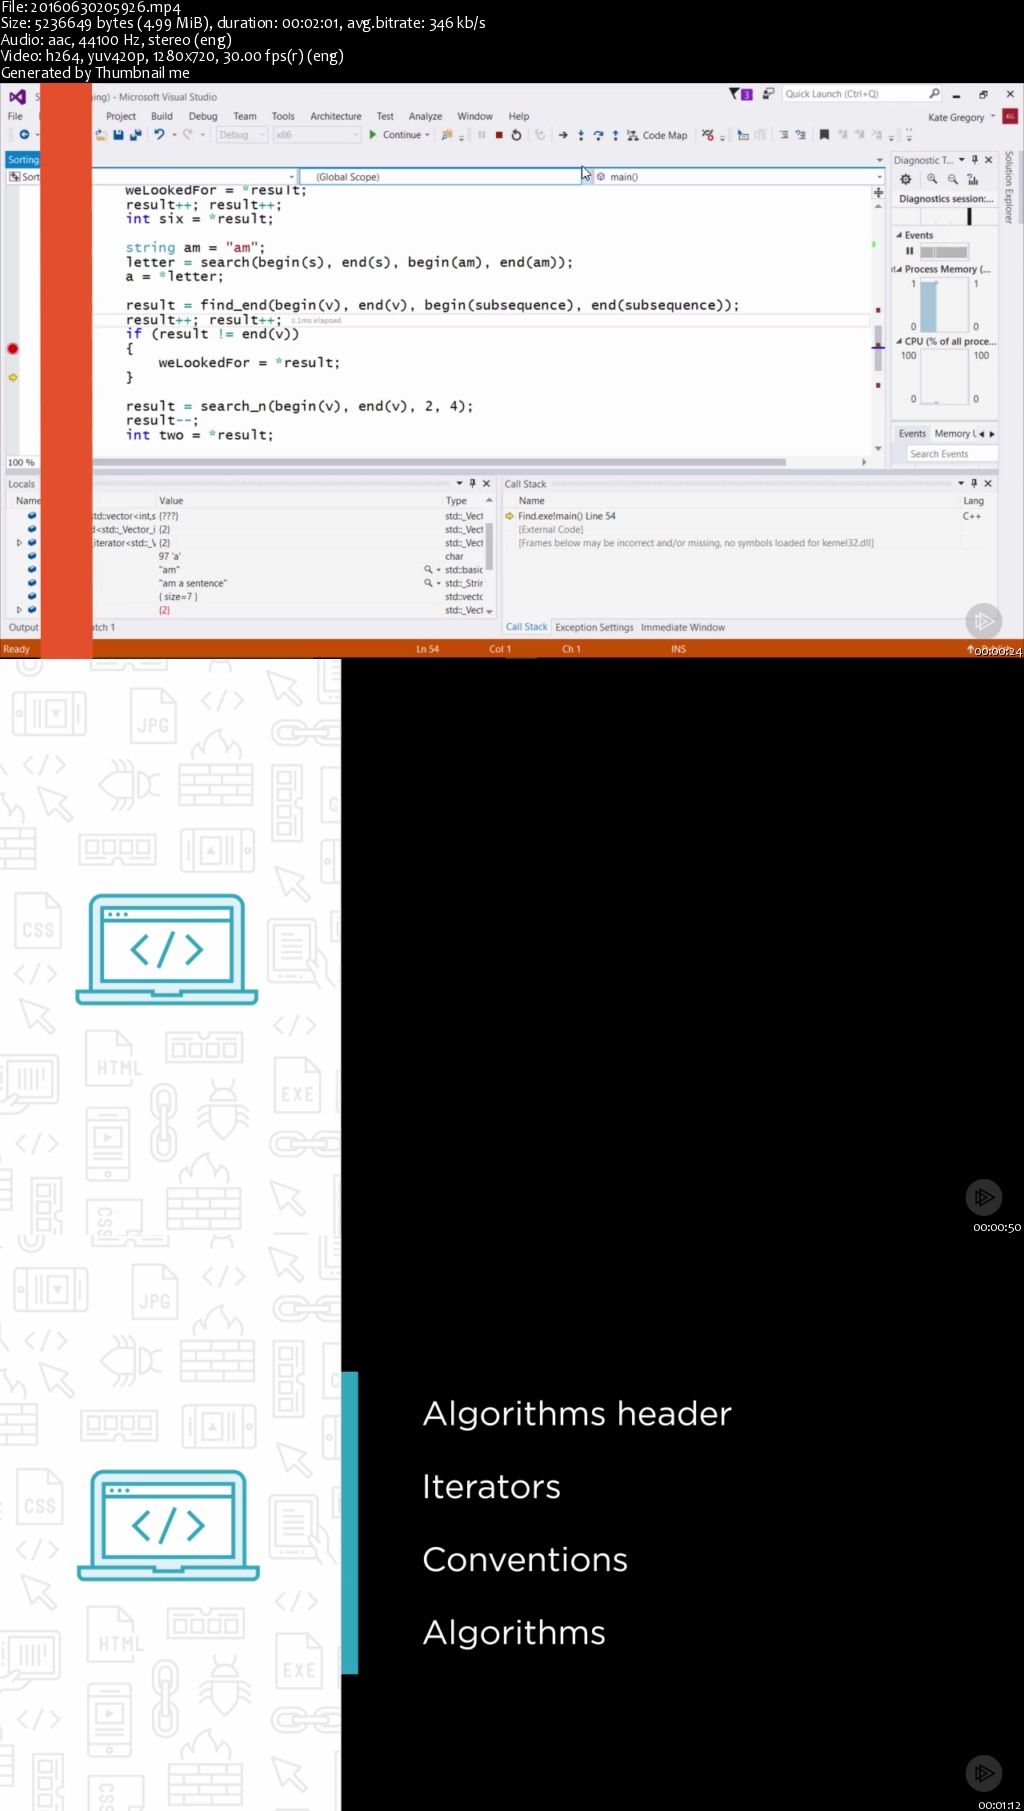Click the Step Into icon

coord(581,135)
